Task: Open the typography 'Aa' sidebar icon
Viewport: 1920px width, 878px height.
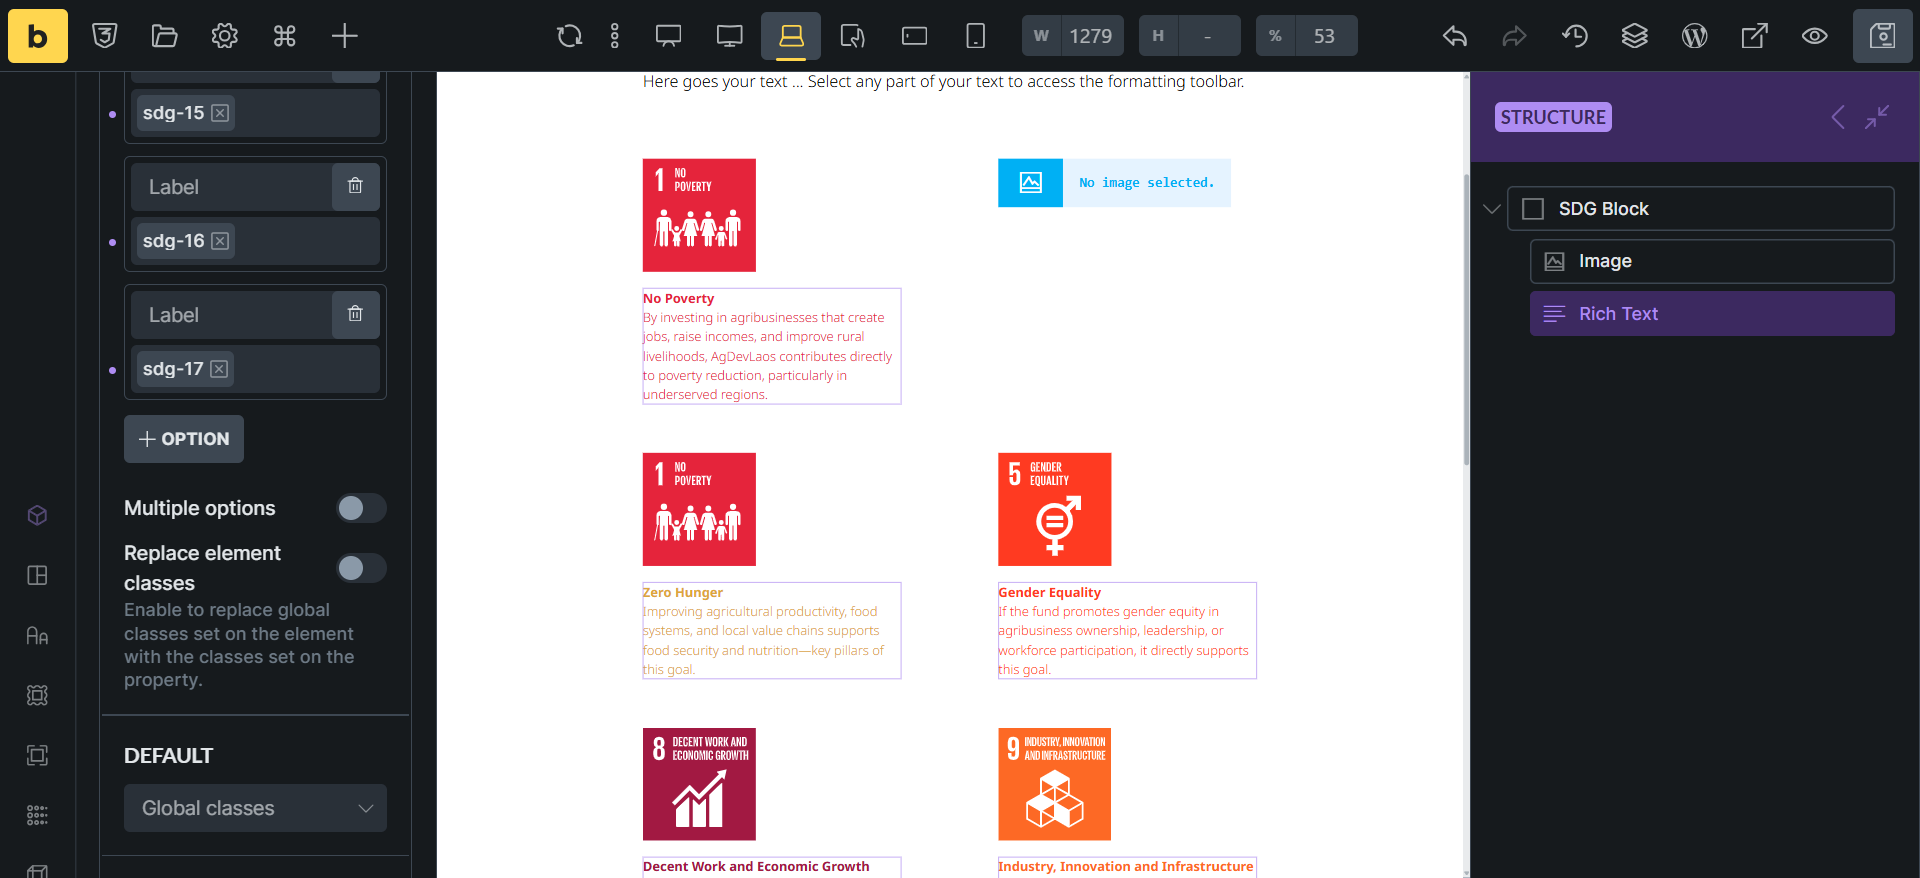Action: [x=37, y=635]
